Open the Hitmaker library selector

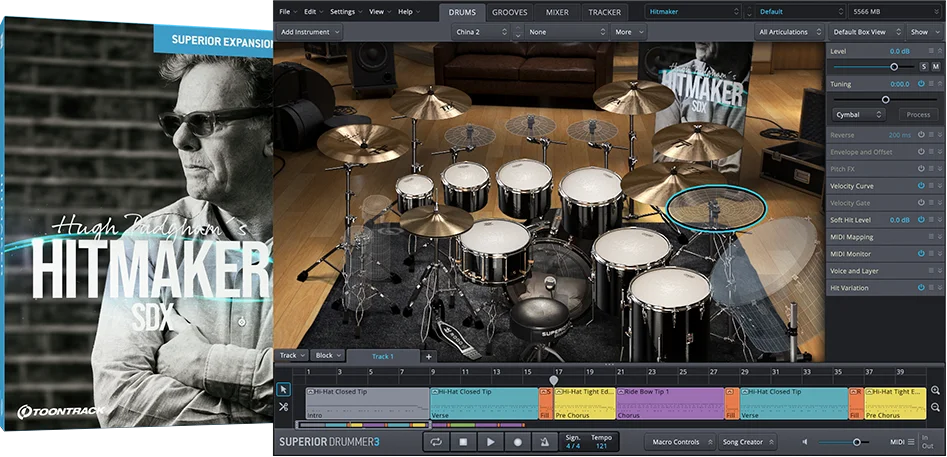(693, 11)
